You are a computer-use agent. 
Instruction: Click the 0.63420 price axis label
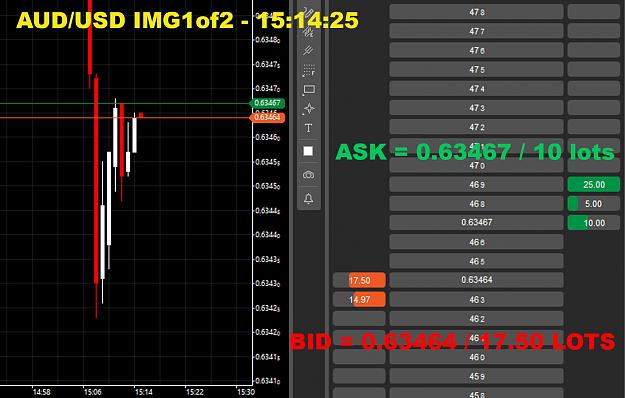pos(267,332)
